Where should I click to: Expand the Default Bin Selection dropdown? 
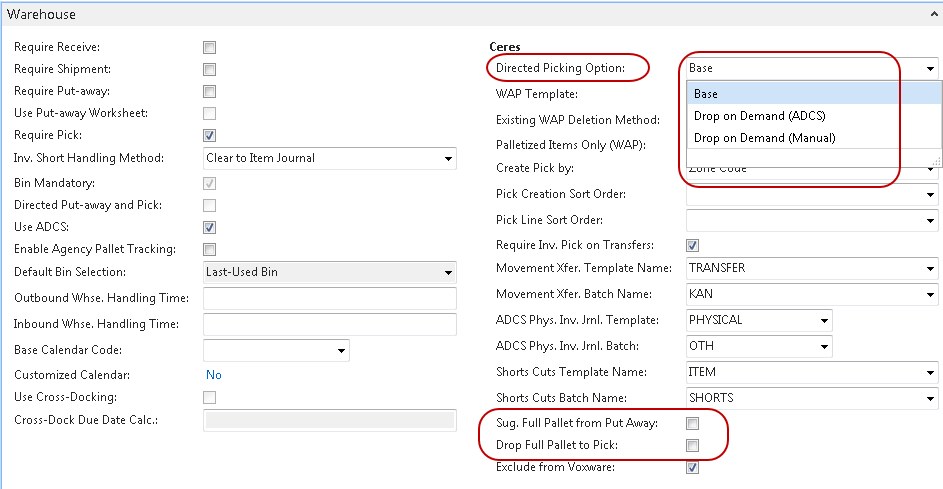[x=447, y=272]
